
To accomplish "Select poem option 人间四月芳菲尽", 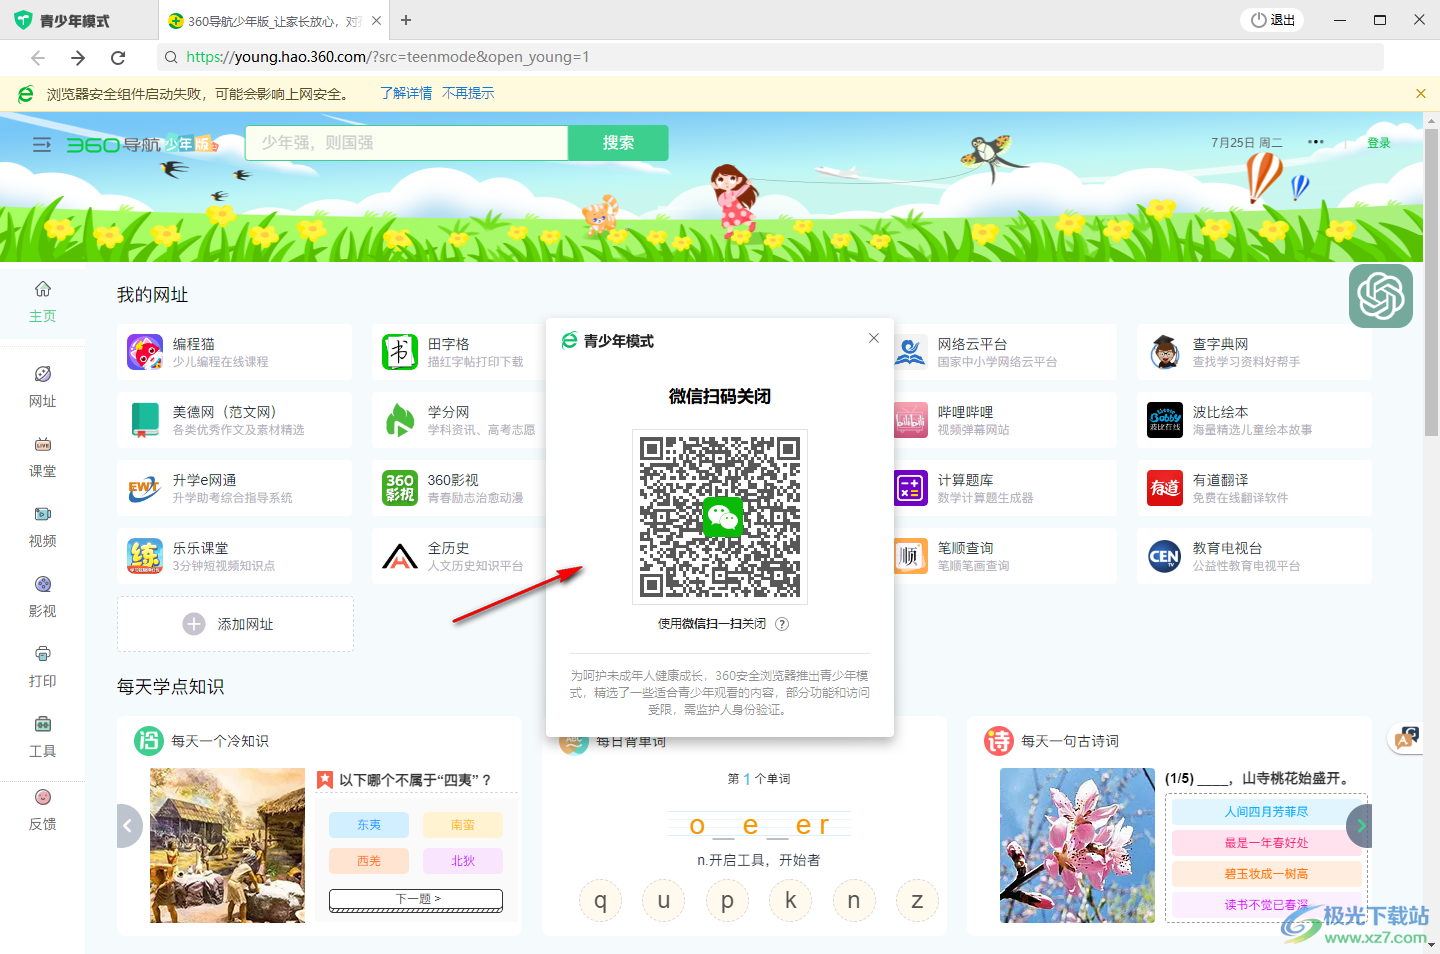I will pyautogui.click(x=1266, y=812).
